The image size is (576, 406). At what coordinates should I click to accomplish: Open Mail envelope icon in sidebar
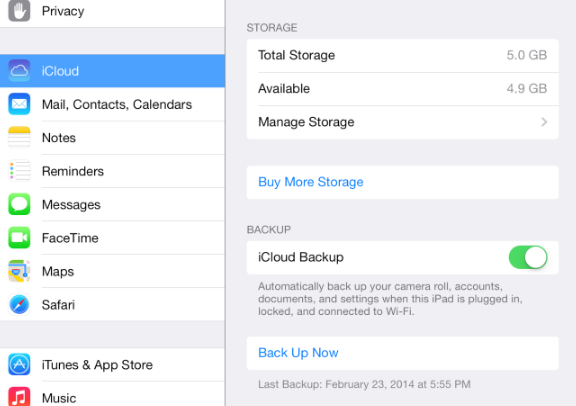tap(19, 104)
